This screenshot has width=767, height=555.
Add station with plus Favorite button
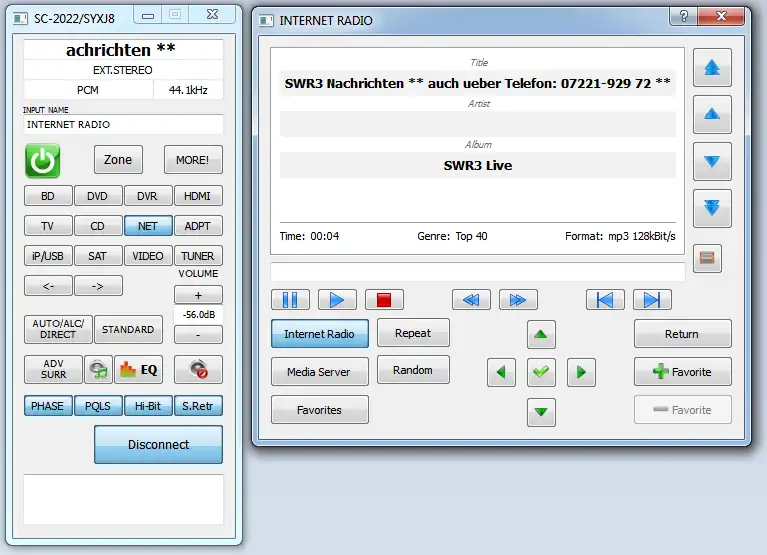tap(683, 372)
